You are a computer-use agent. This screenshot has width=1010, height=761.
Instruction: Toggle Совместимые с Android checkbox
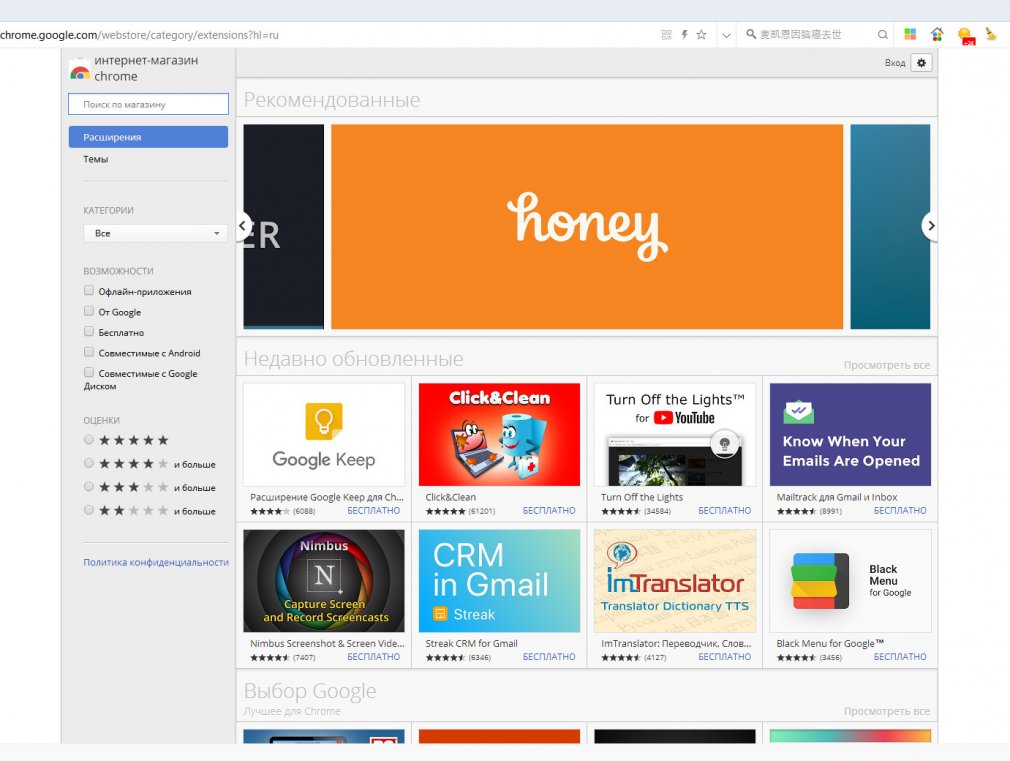[89, 352]
